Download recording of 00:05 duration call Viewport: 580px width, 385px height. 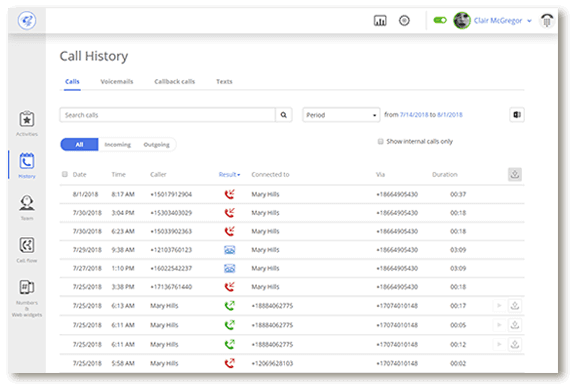[x=515, y=325]
